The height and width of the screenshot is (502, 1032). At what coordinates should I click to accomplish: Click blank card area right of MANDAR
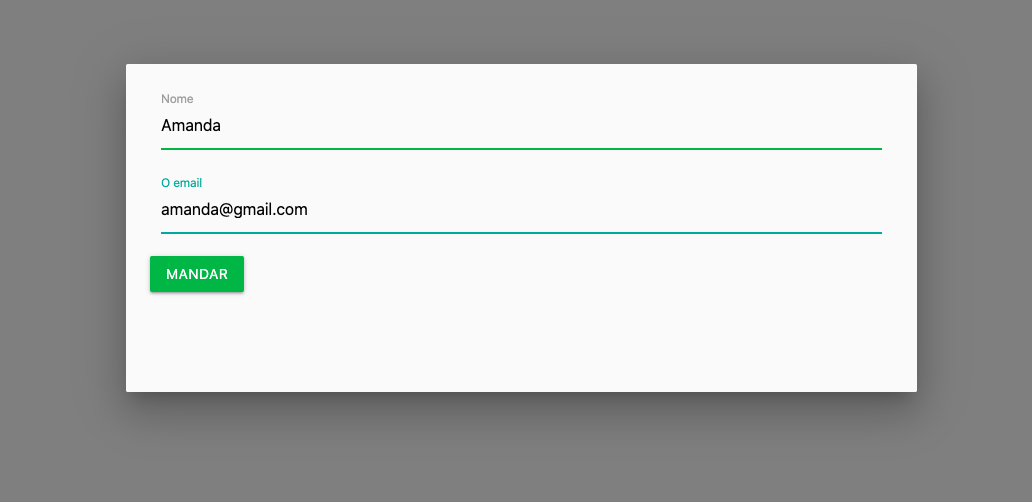tap(566, 274)
